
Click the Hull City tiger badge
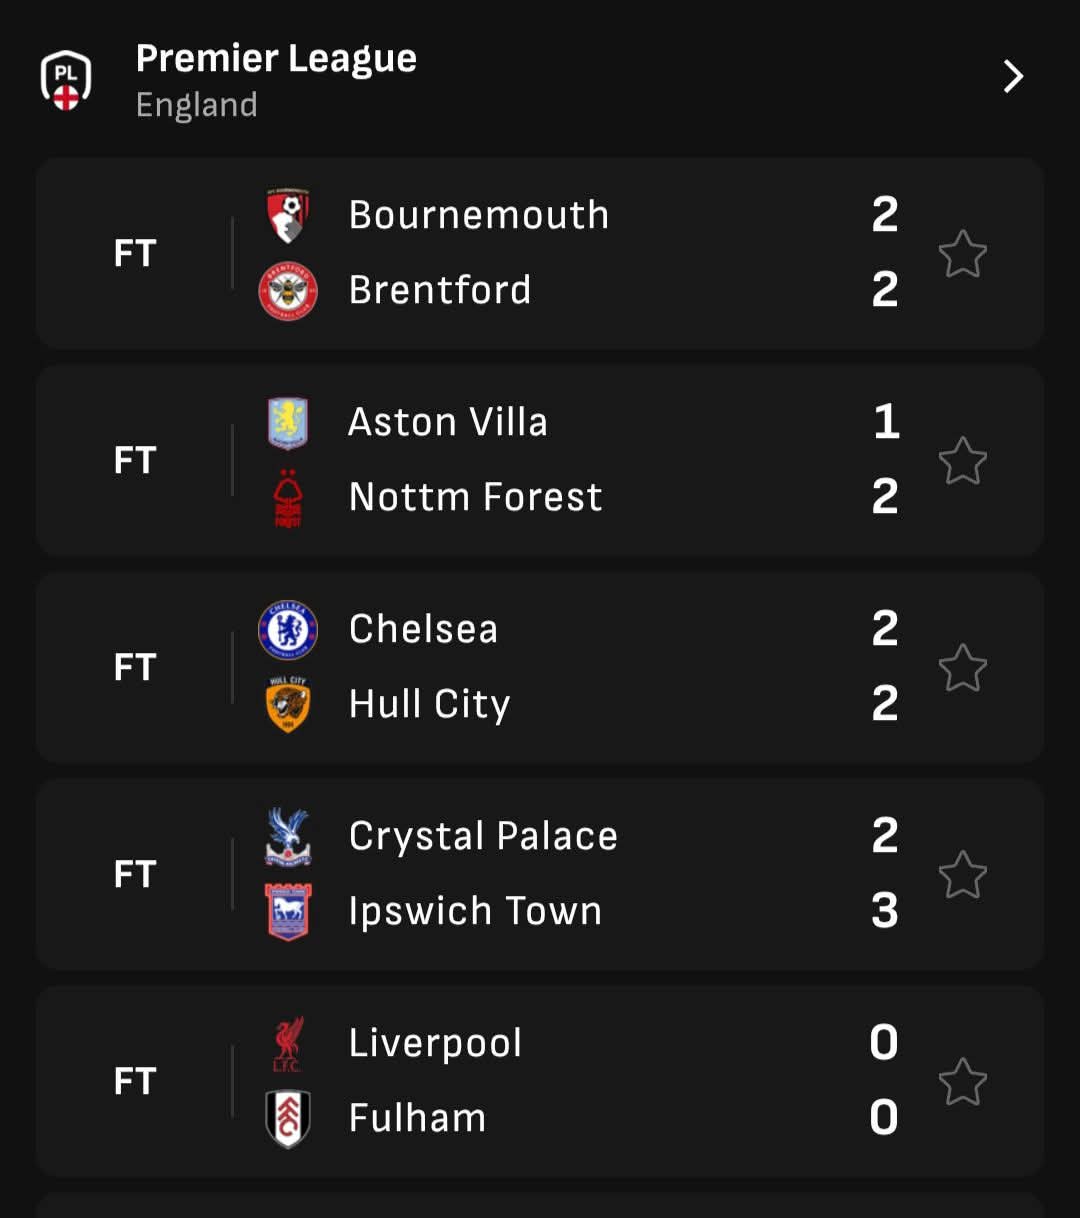[x=288, y=705]
